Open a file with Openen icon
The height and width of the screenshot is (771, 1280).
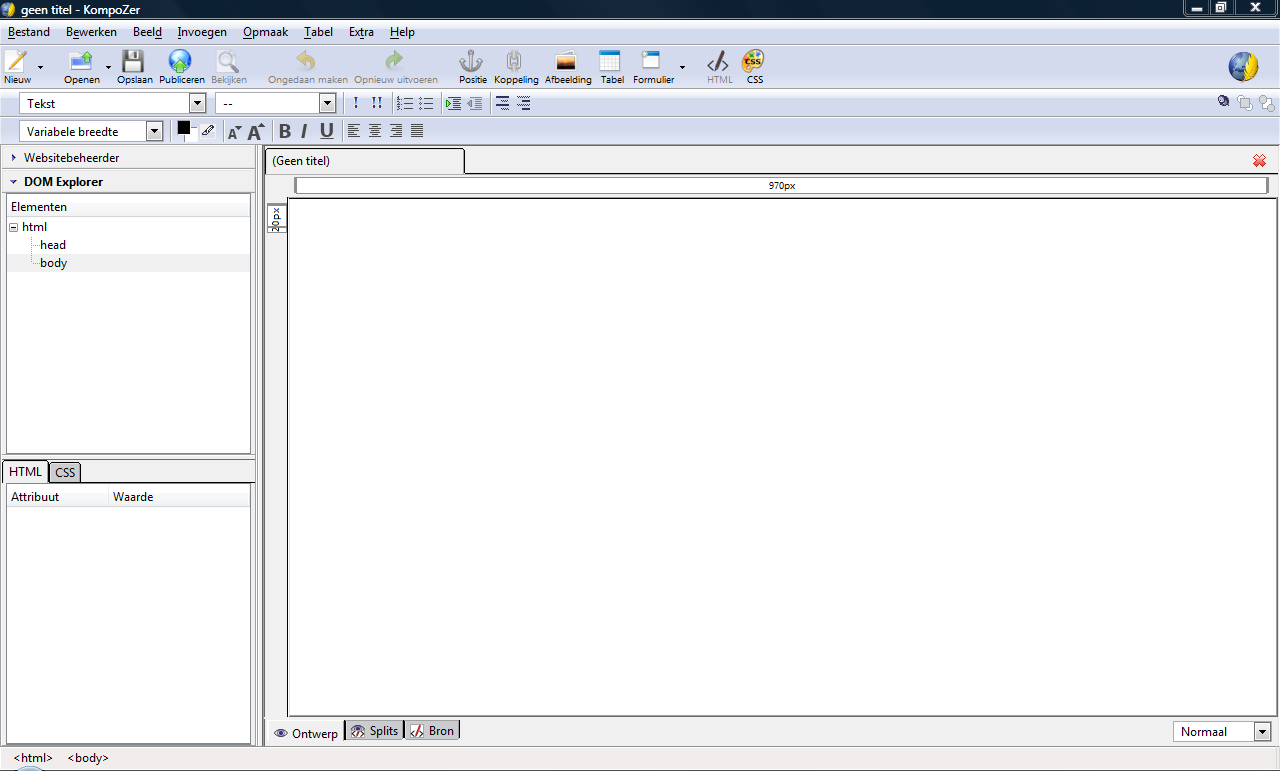pyautogui.click(x=81, y=67)
